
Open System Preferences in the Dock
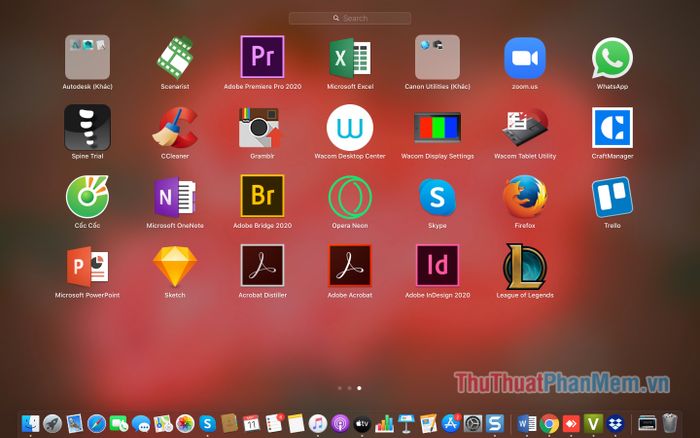coord(472,423)
